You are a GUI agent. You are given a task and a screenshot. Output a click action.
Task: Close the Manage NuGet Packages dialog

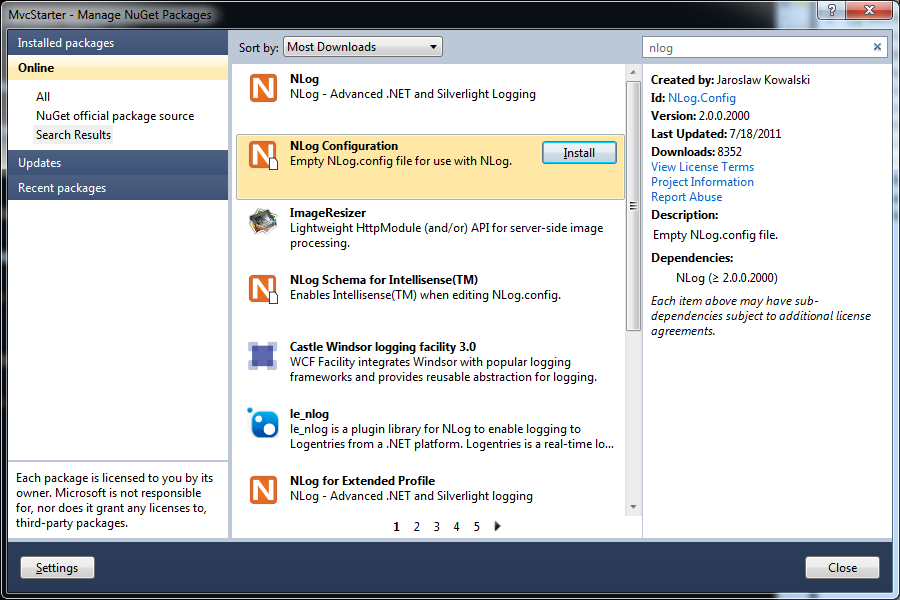coord(842,568)
